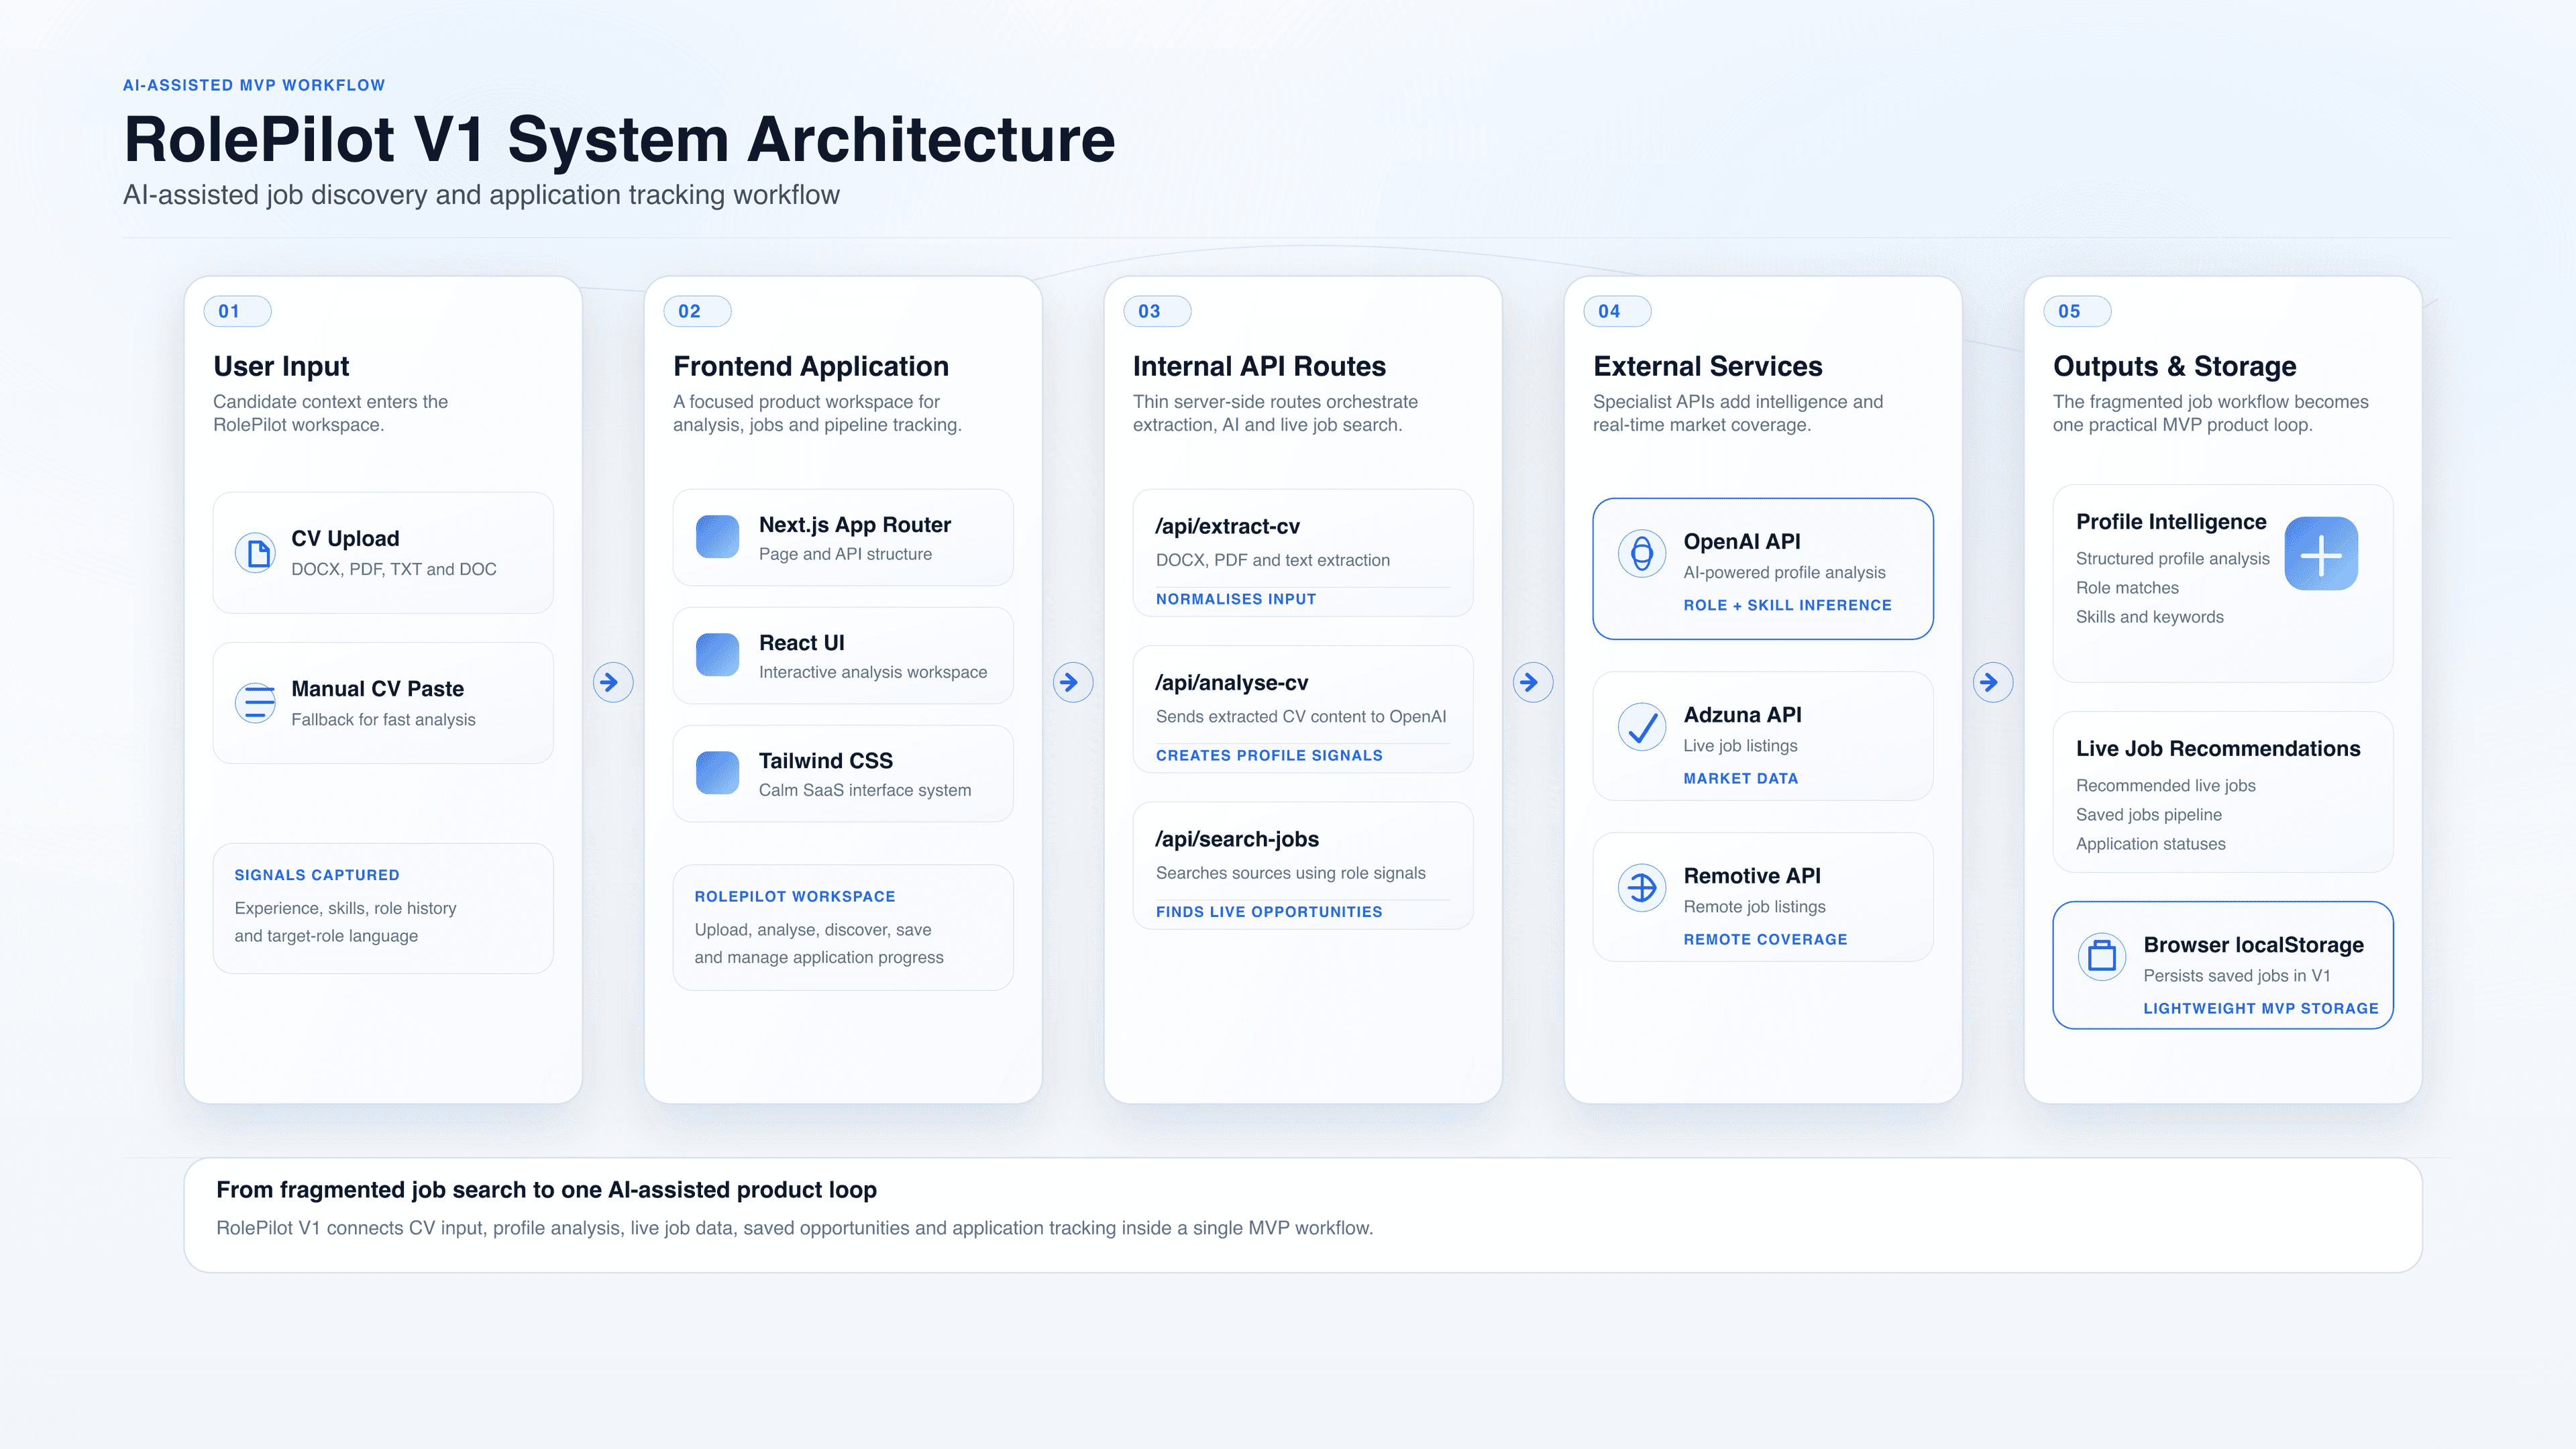Click the AI-ASSISTED MVP WORKFLOW eyebrow label
This screenshot has width=2576, height=1449.
tap(254, 85)
